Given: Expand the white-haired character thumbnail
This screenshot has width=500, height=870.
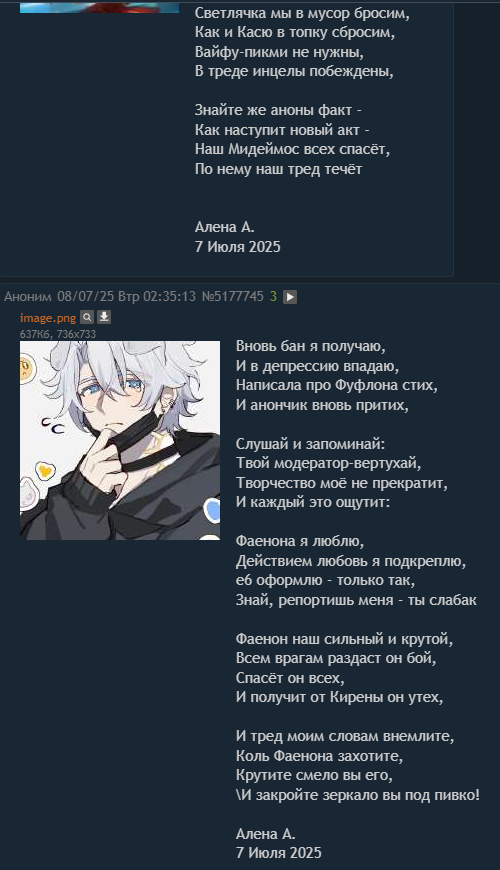Looking at the screenshot, I should tap(120, 440).
